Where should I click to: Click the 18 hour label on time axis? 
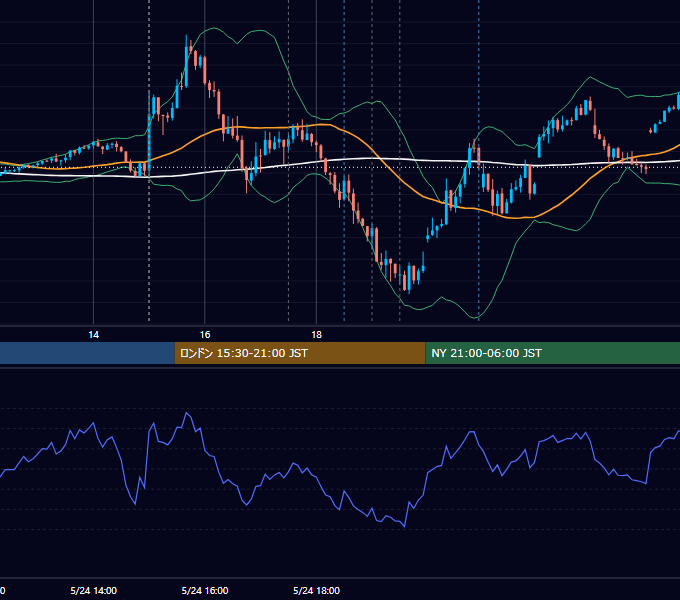317,335
